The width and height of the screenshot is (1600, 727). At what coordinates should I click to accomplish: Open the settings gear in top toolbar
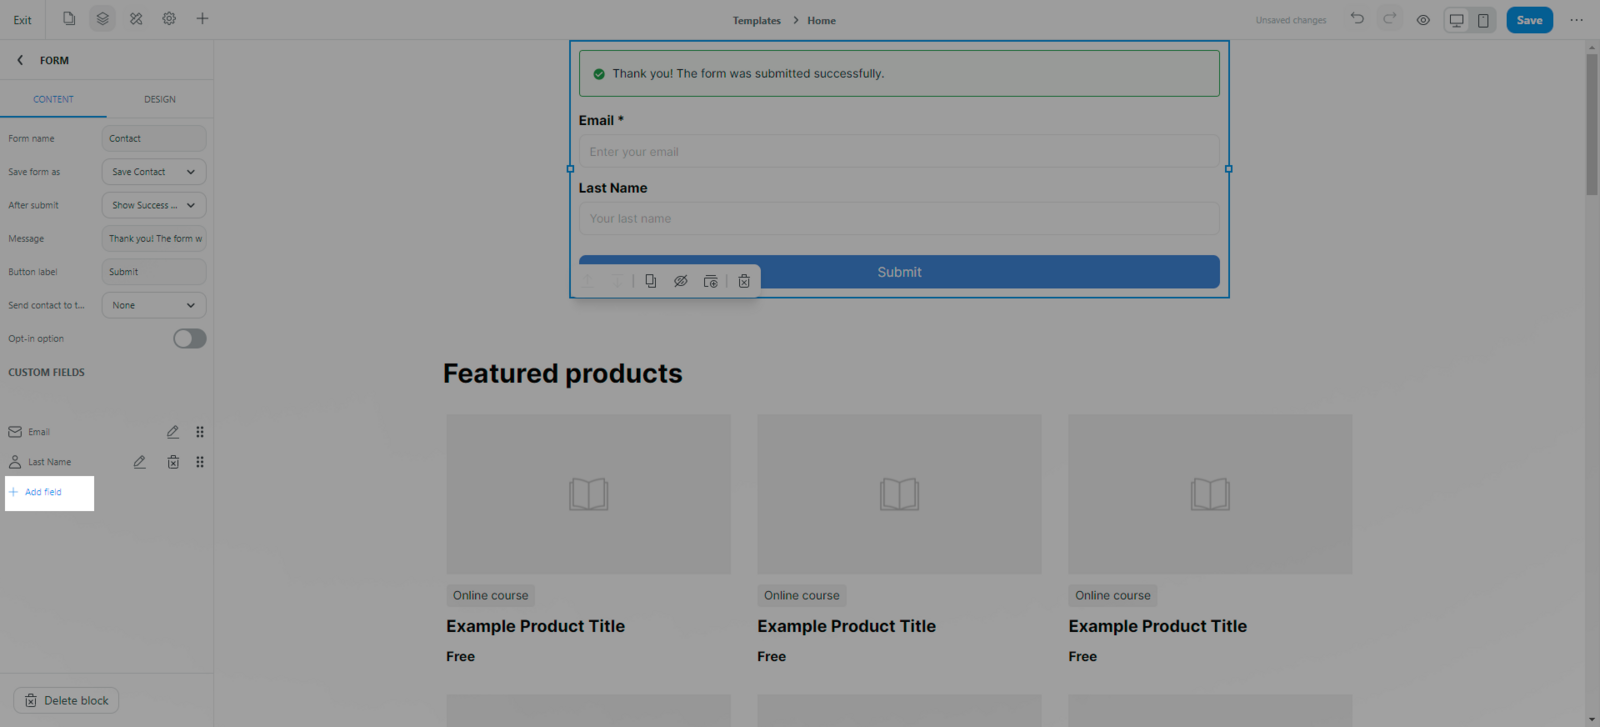coord(169,19)
